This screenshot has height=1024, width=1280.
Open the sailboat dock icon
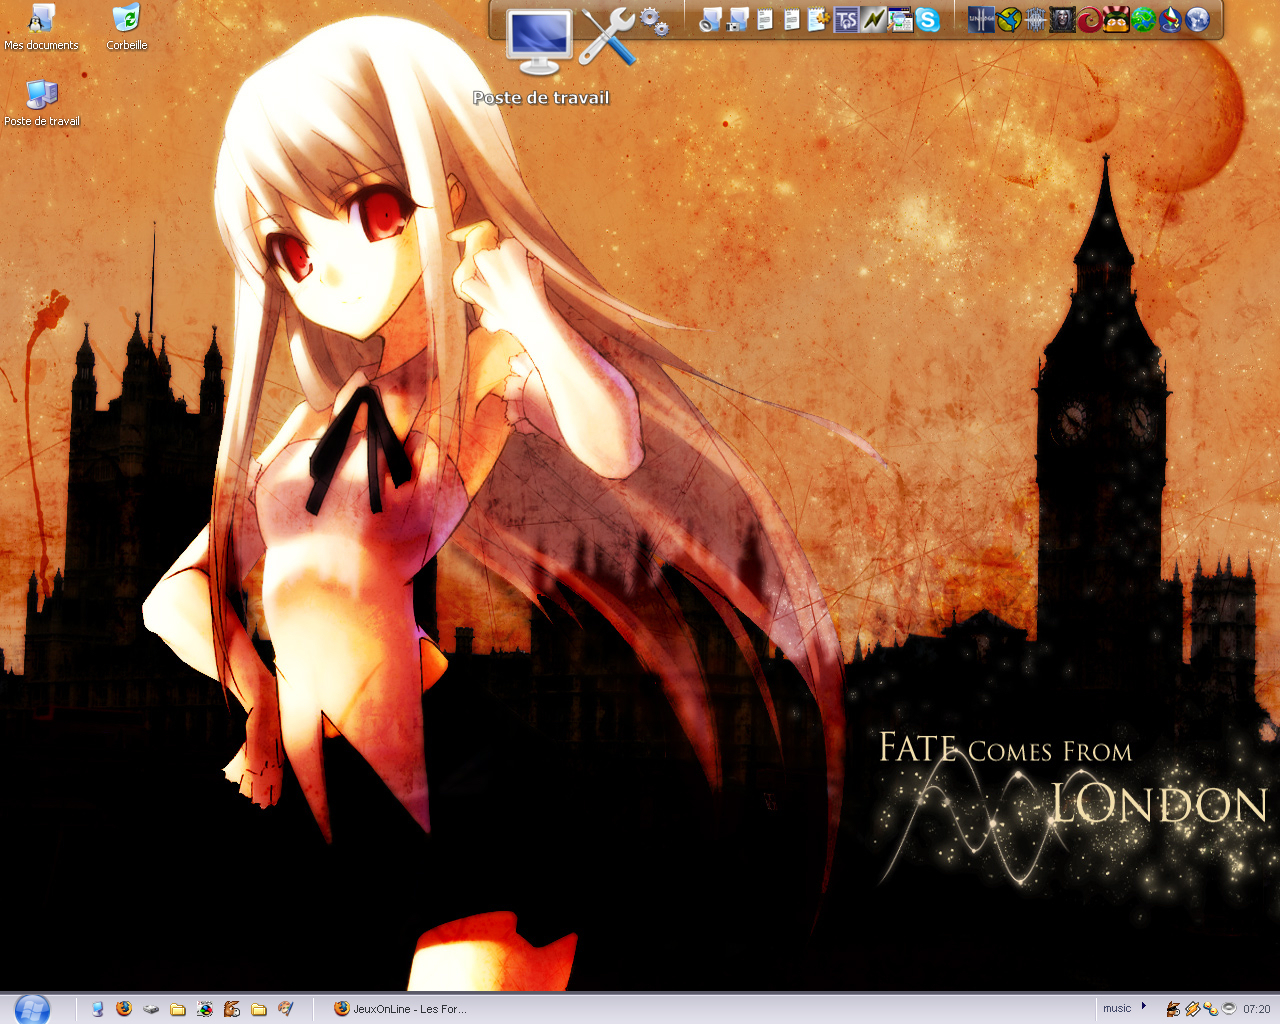(1171, 20)
